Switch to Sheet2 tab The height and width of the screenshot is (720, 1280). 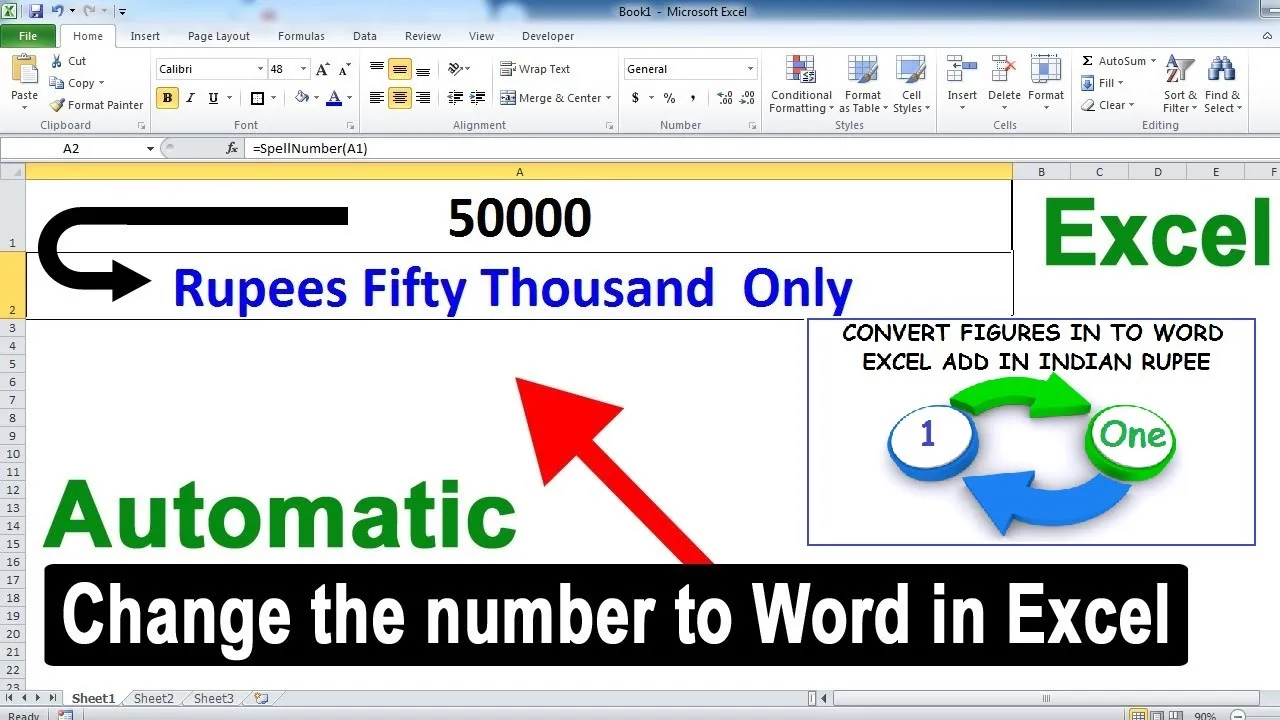[154, 699]
